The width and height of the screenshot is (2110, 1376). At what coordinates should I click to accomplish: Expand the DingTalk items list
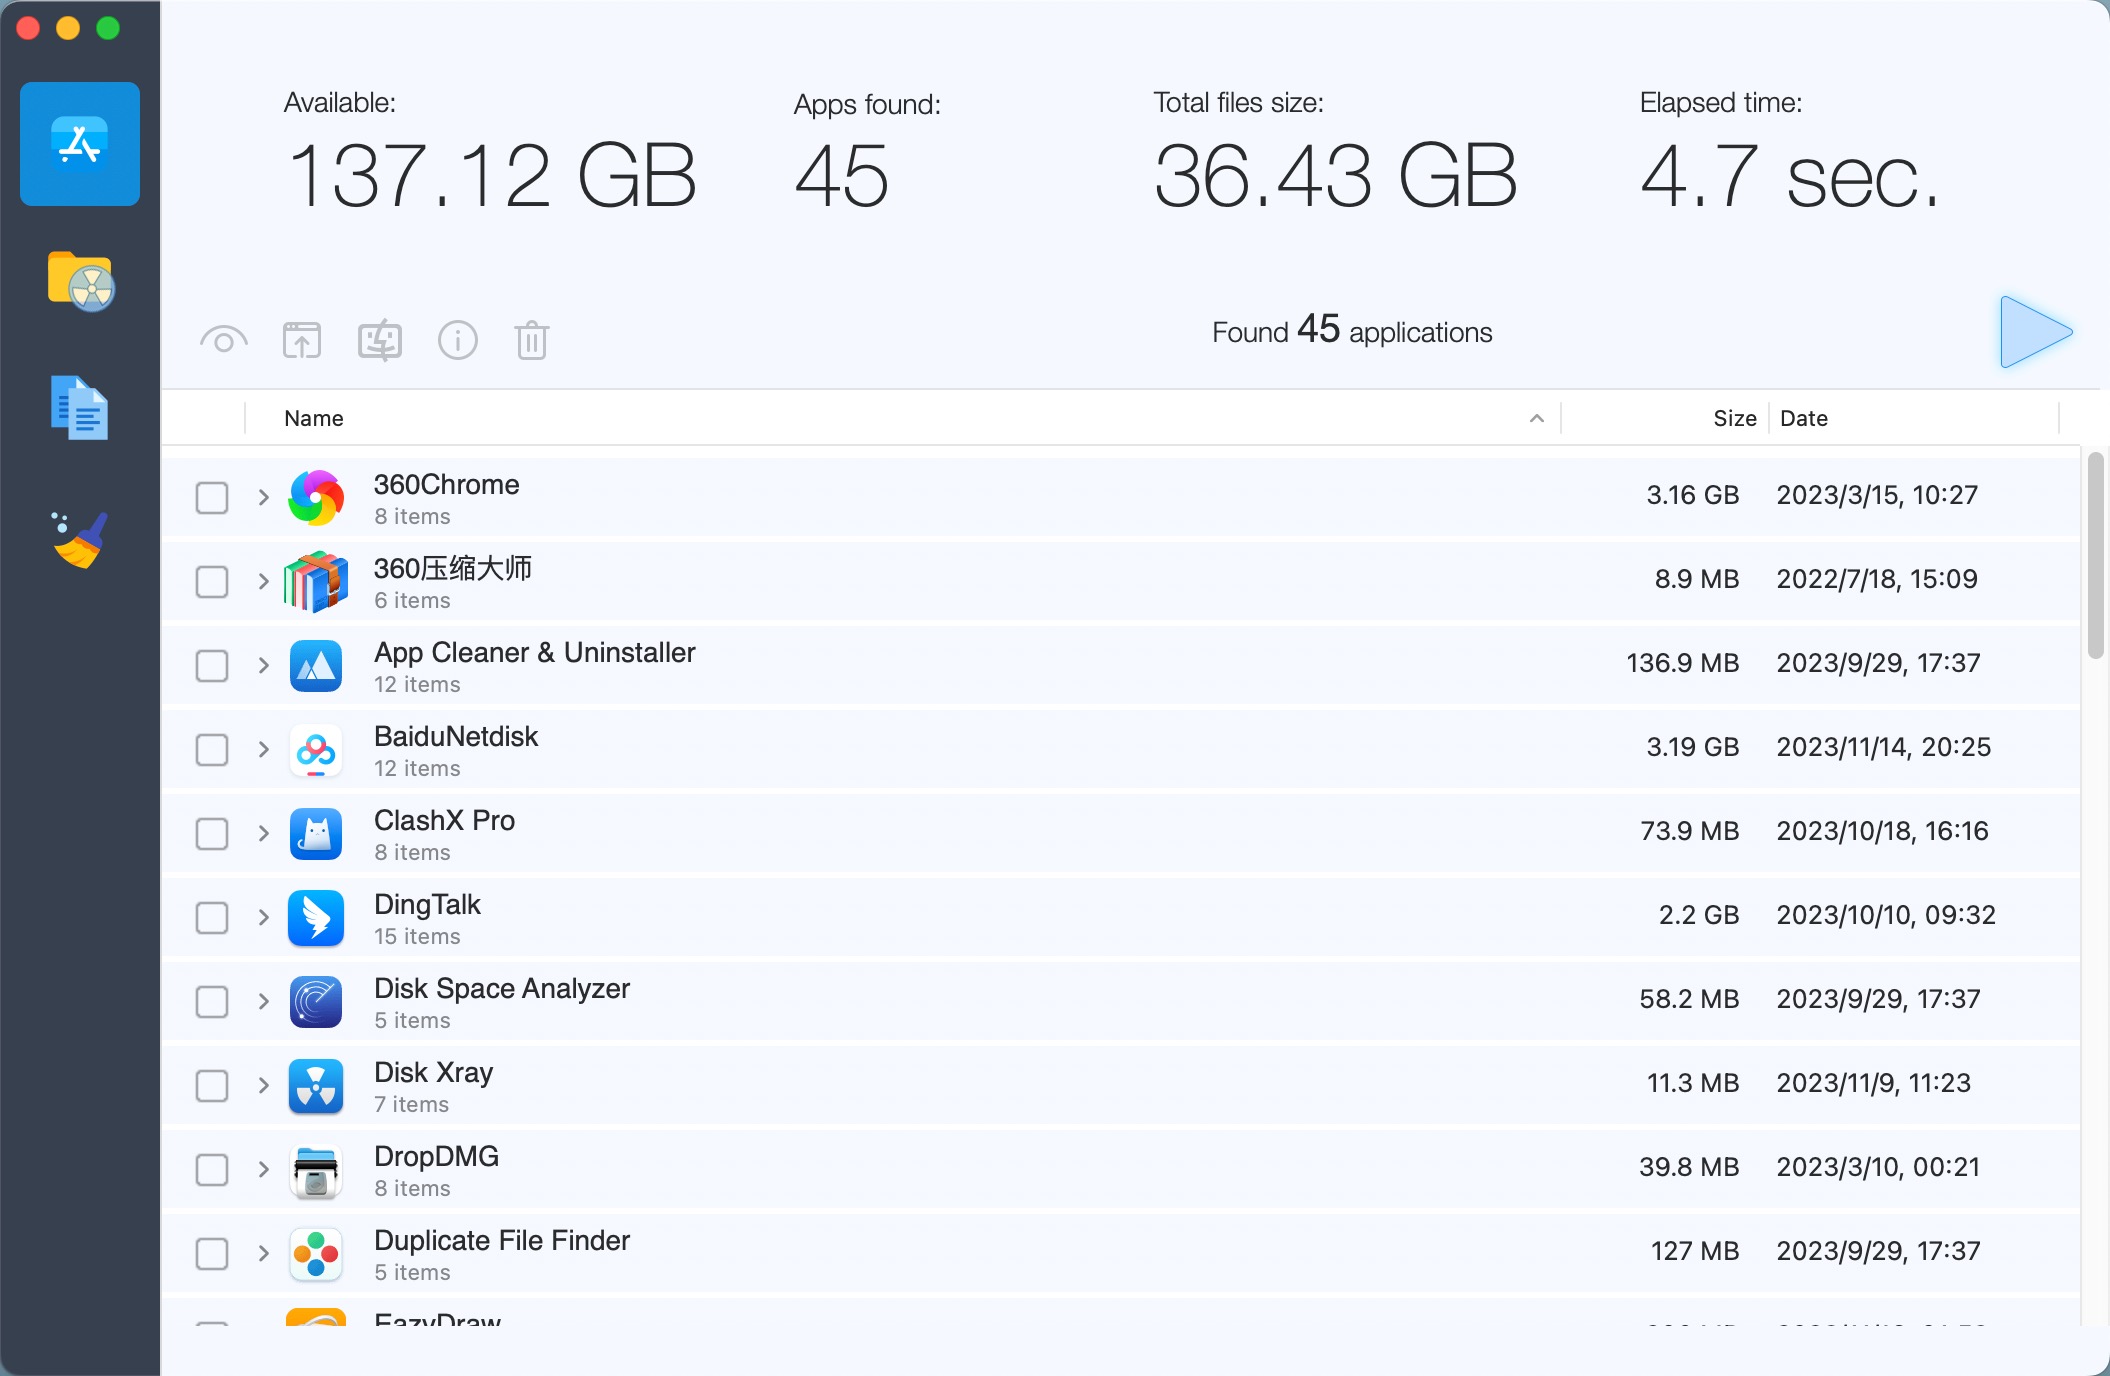pyautogui.click(x=263, y=917)
